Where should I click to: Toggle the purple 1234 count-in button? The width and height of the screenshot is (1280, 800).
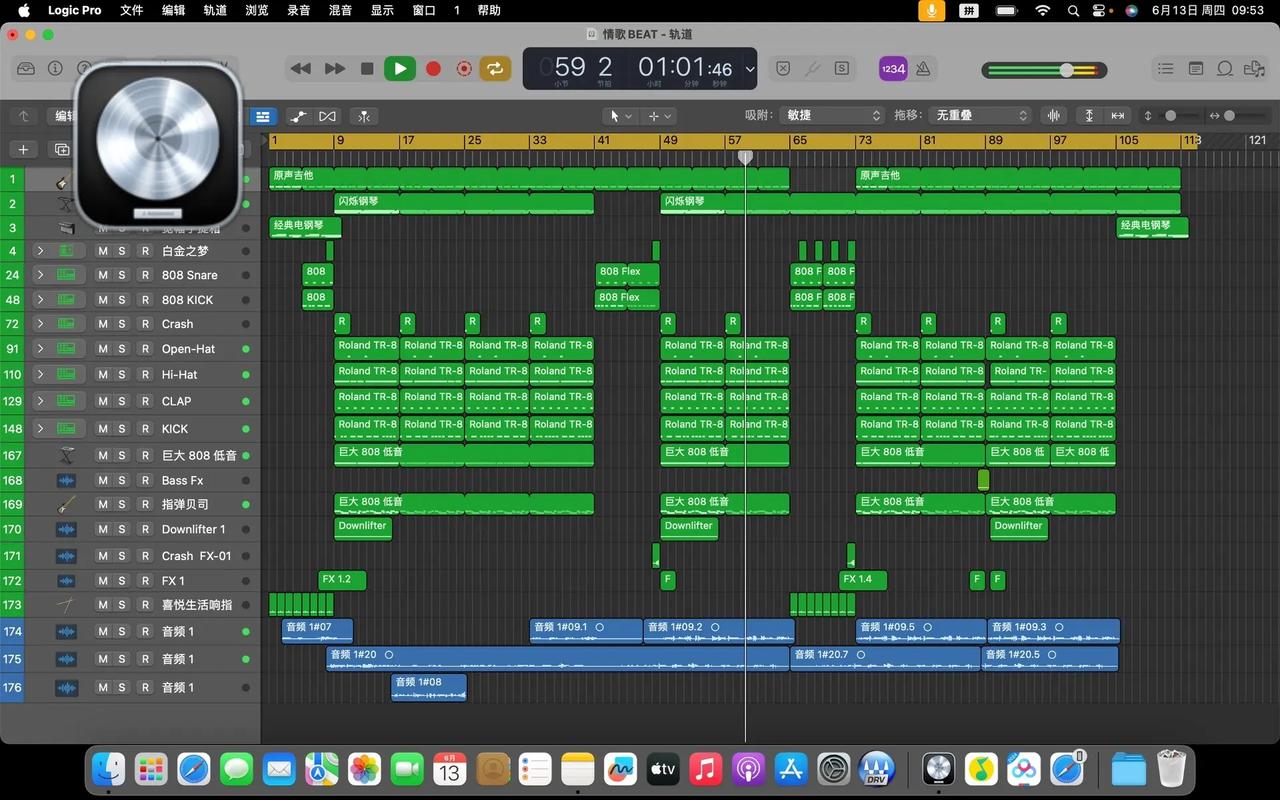coord(892,69)
